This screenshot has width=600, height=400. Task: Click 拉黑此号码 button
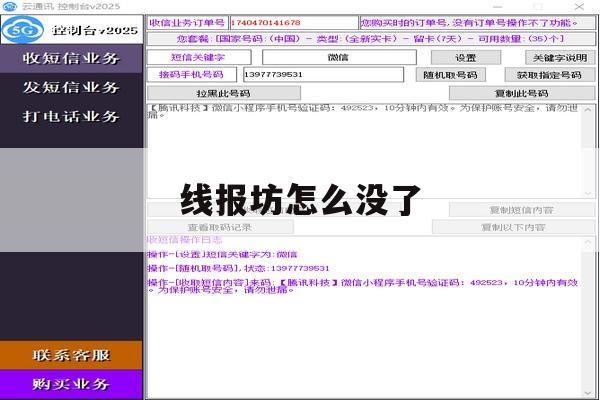point(224,93)
